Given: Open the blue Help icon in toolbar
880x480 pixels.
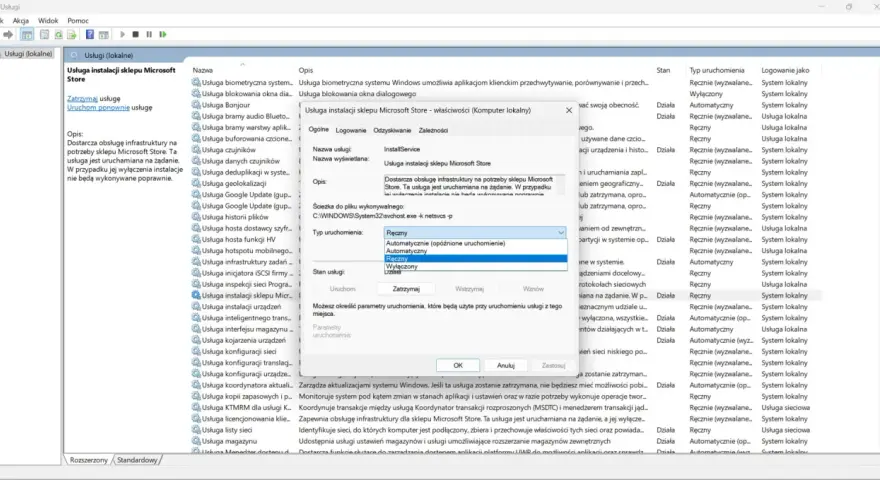Looking at the screenshot, I should coord(90,35).
